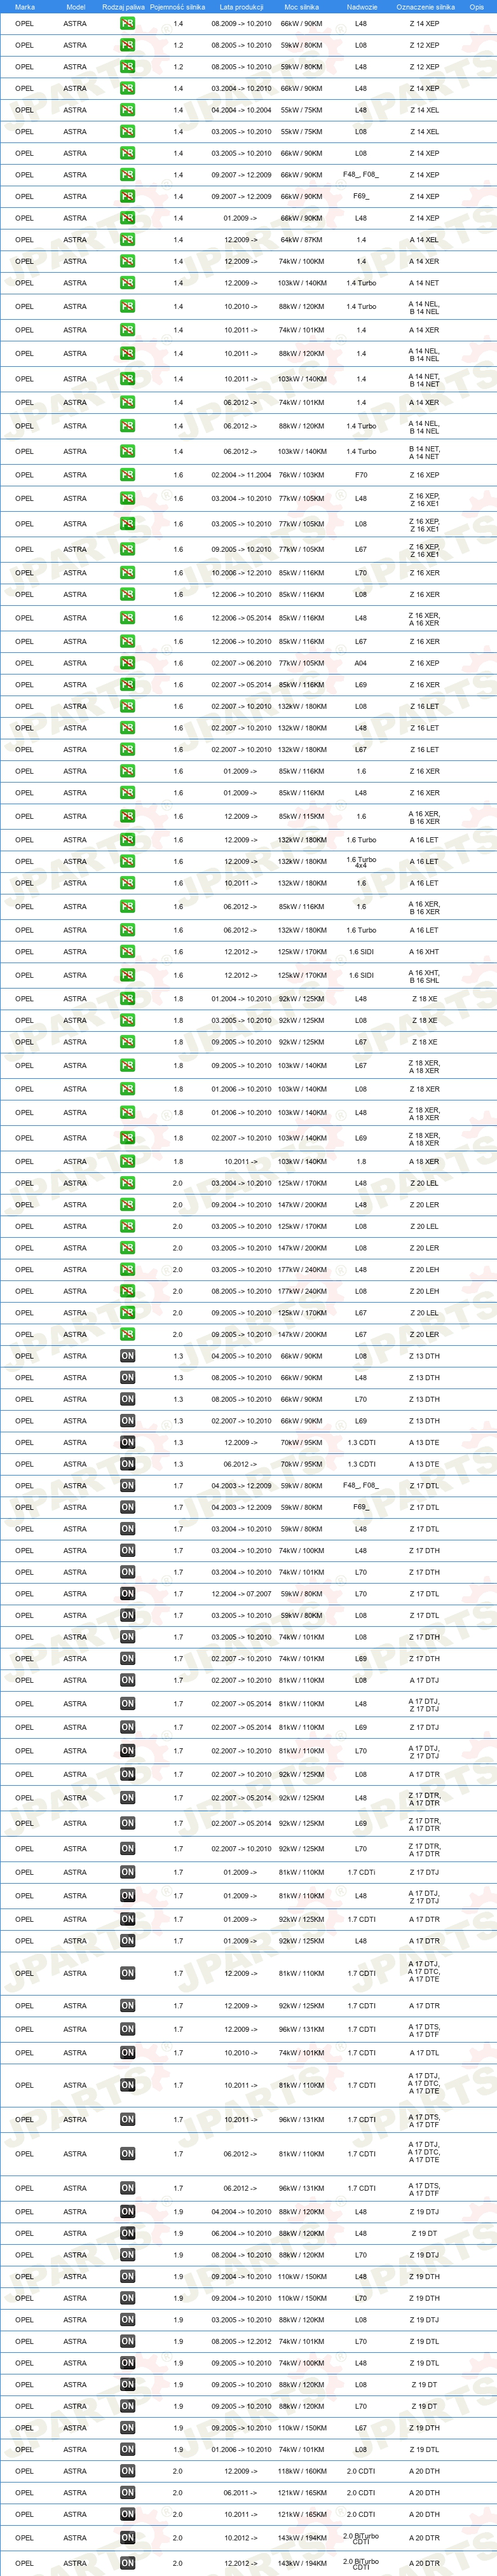The image size is (497, 2576).
Task: Click diesel ON icon in 118kW / 160KM row
Action: 127,2471
